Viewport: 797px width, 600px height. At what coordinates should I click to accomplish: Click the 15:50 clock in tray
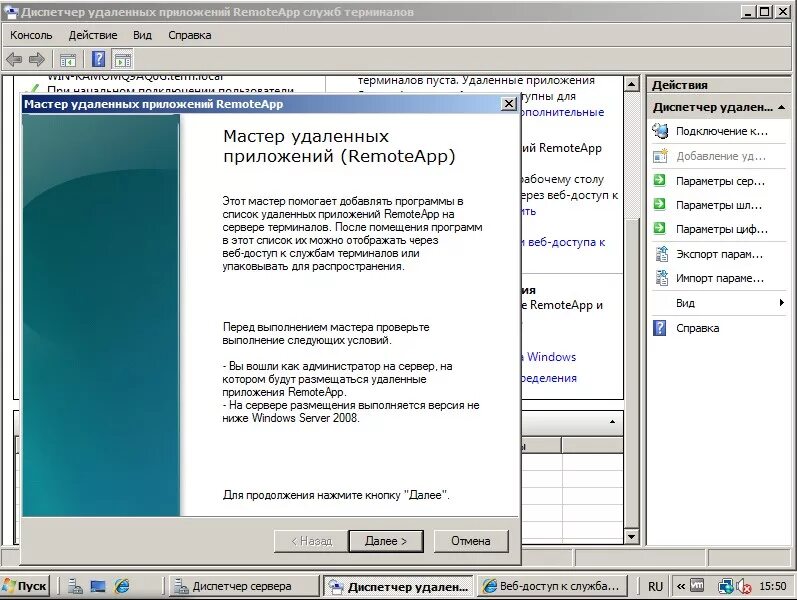click(773, 586)
